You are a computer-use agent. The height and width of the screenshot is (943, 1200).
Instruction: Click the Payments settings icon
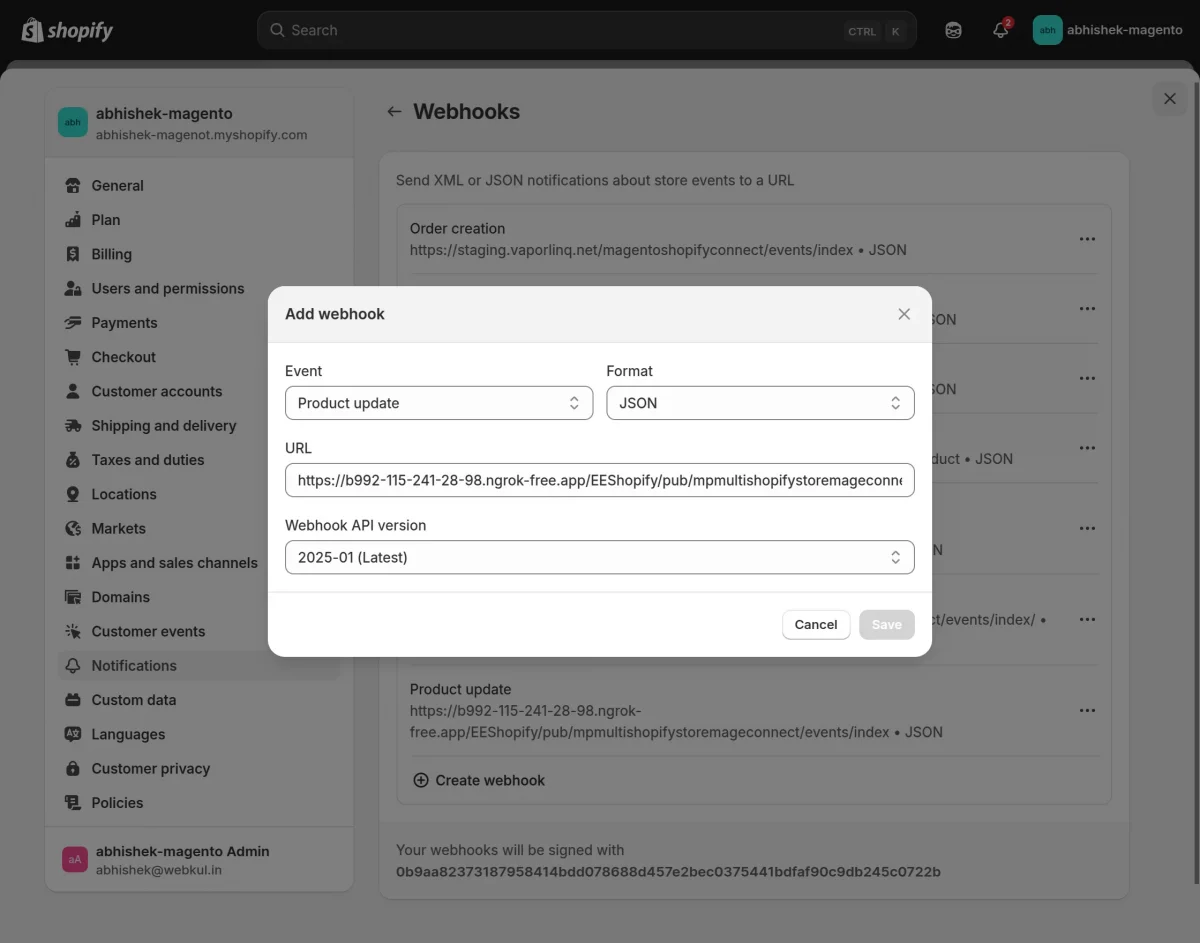(73, 322)
